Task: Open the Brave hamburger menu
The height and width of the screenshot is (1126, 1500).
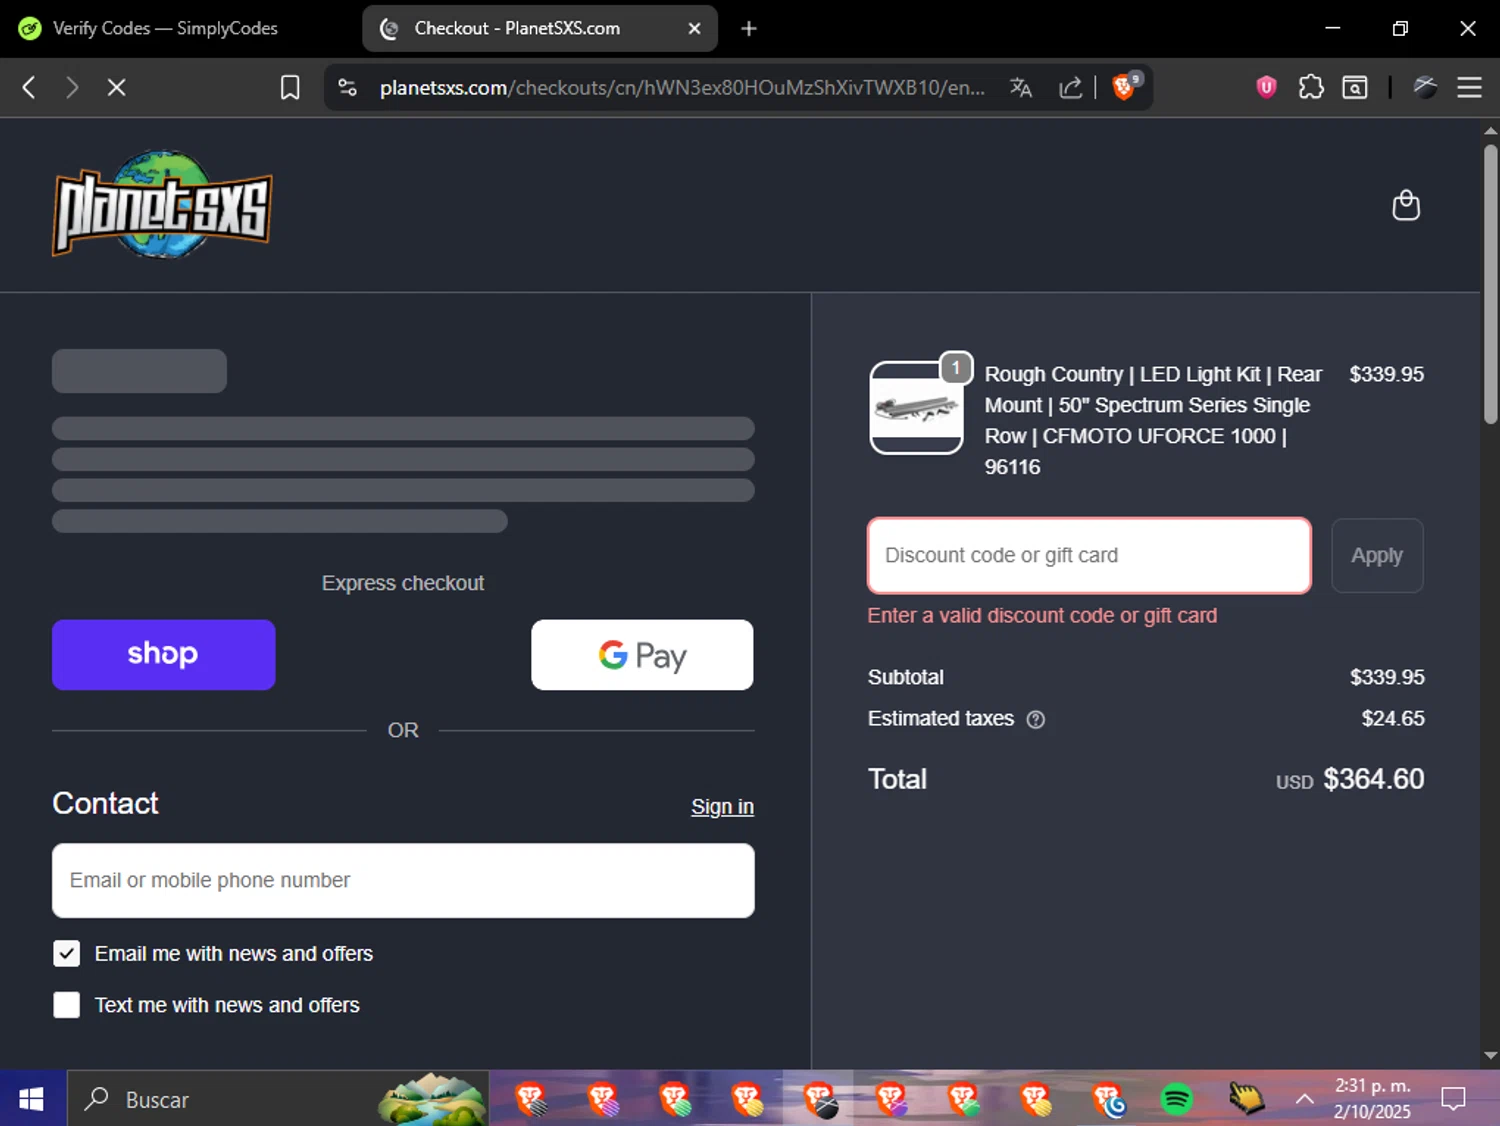Action: 1469,88
